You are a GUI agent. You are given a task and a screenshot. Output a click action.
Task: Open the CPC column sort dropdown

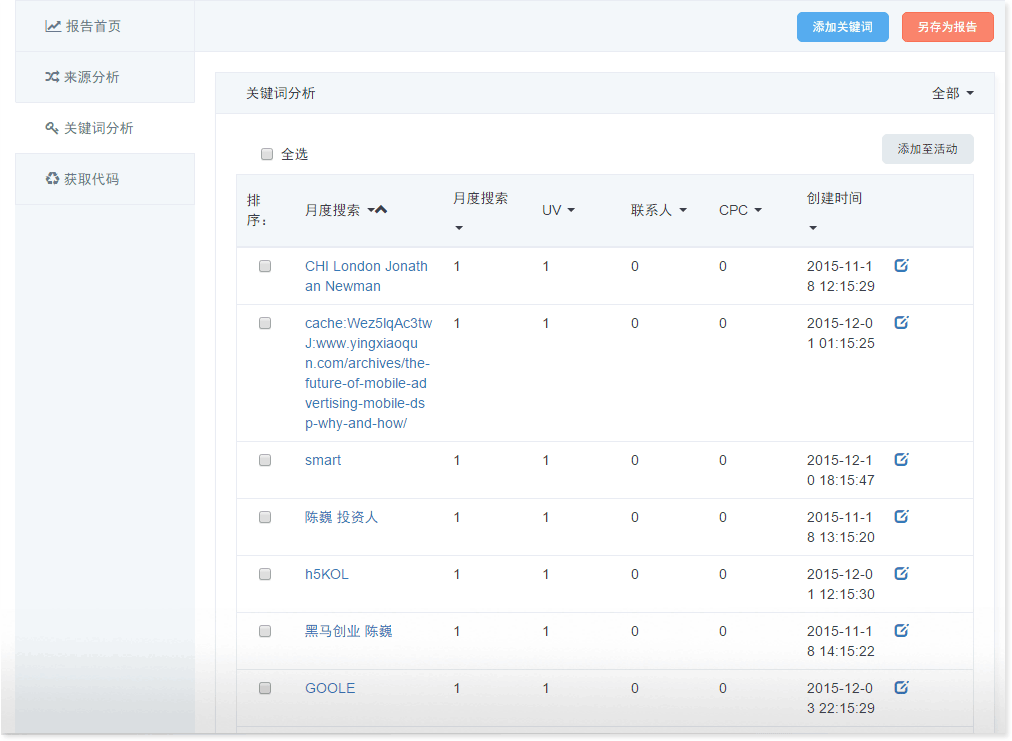coord(758,210)
